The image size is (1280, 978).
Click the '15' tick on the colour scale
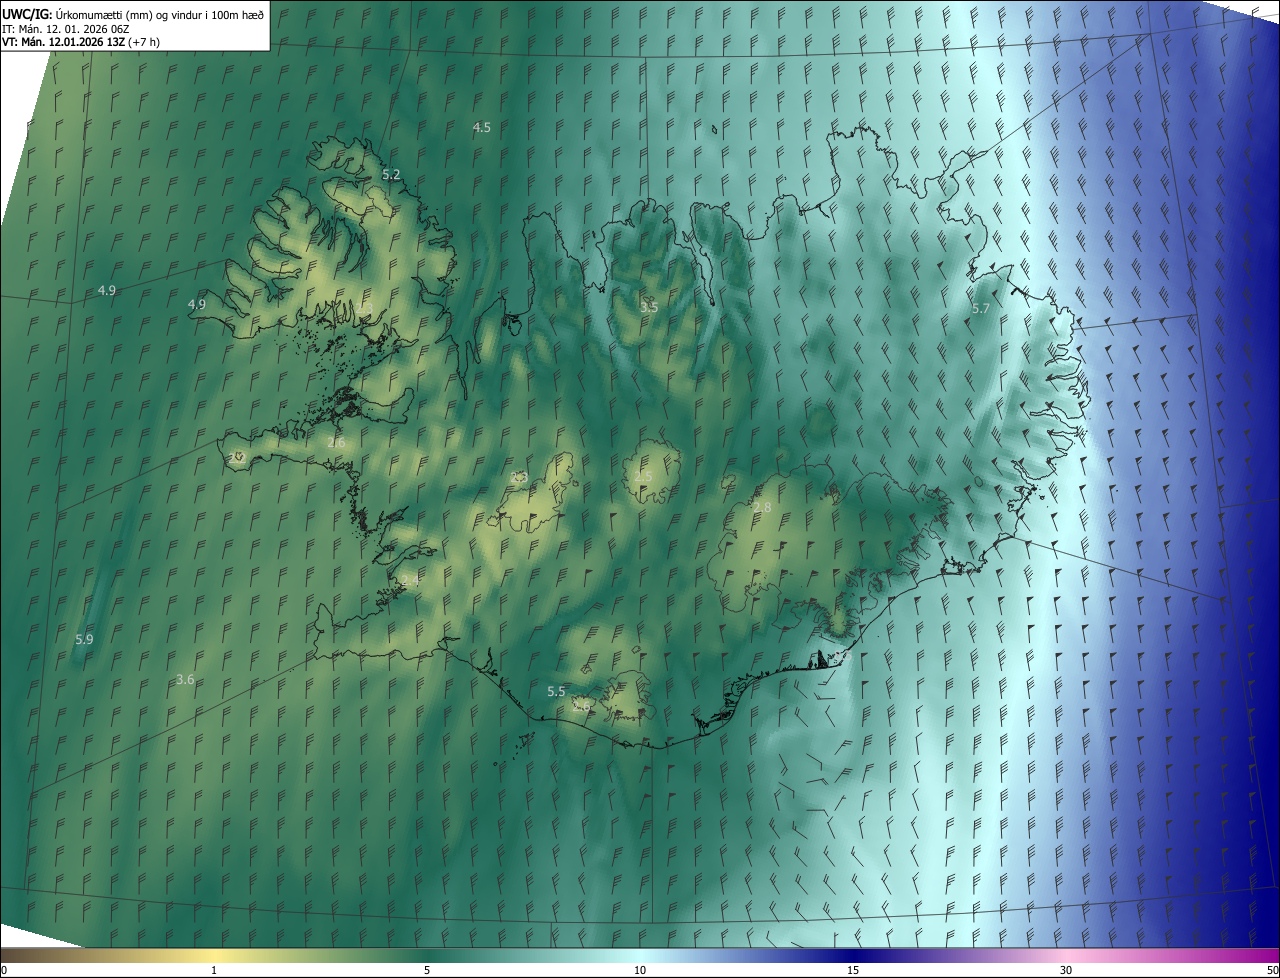click(x=853, y=970)
